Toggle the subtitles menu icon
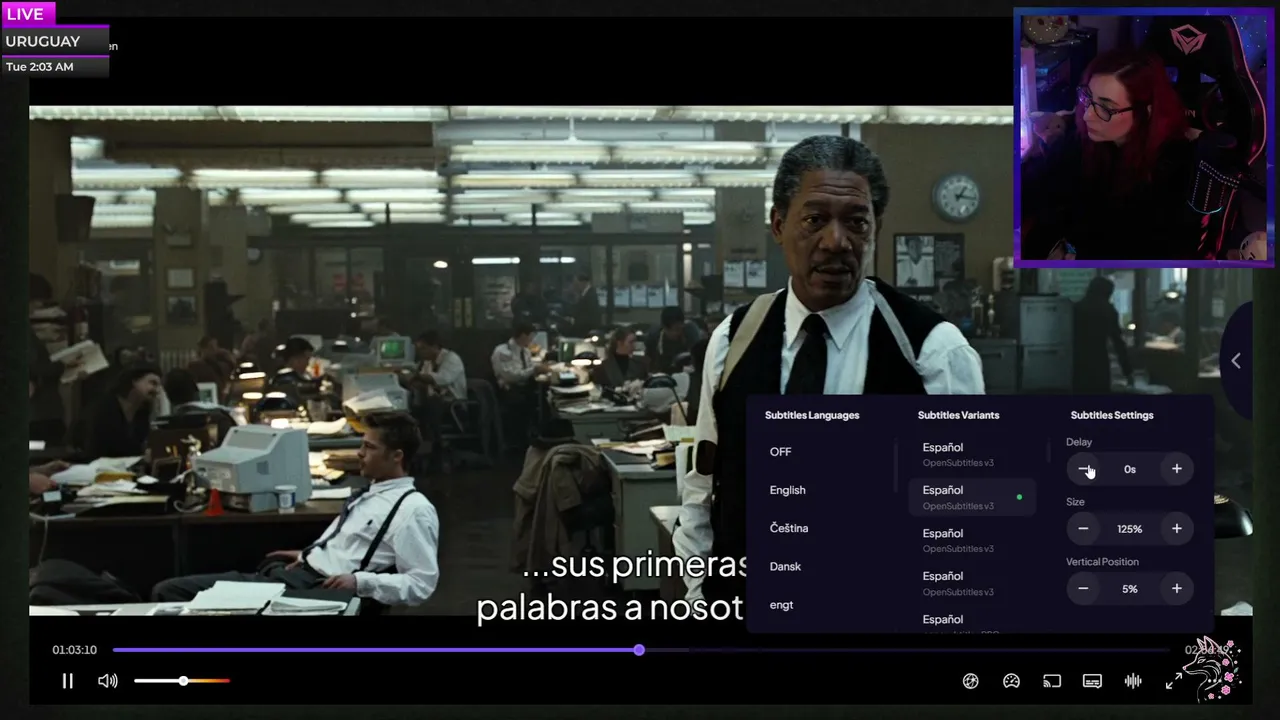Viewport: 1280px width, 720px height. 1092,681
